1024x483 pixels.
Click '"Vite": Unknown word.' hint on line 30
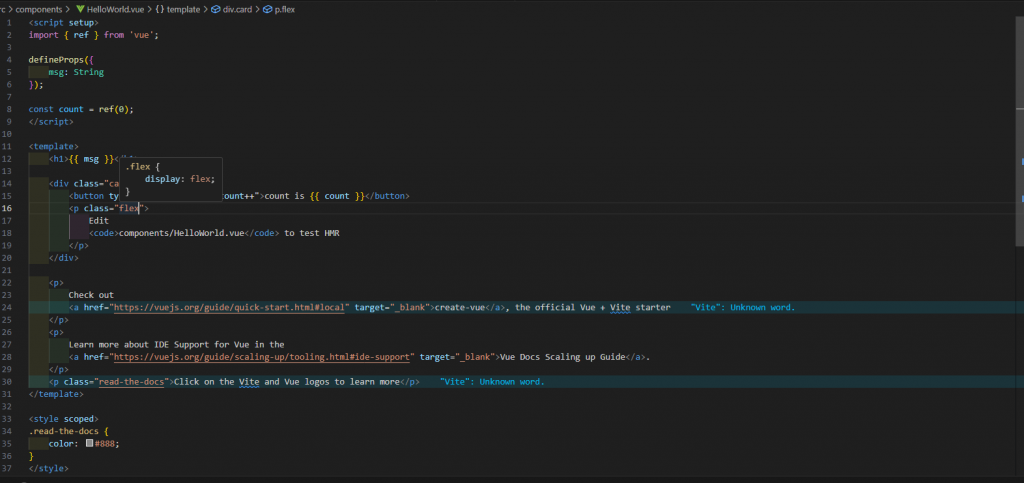pos(492,382)
